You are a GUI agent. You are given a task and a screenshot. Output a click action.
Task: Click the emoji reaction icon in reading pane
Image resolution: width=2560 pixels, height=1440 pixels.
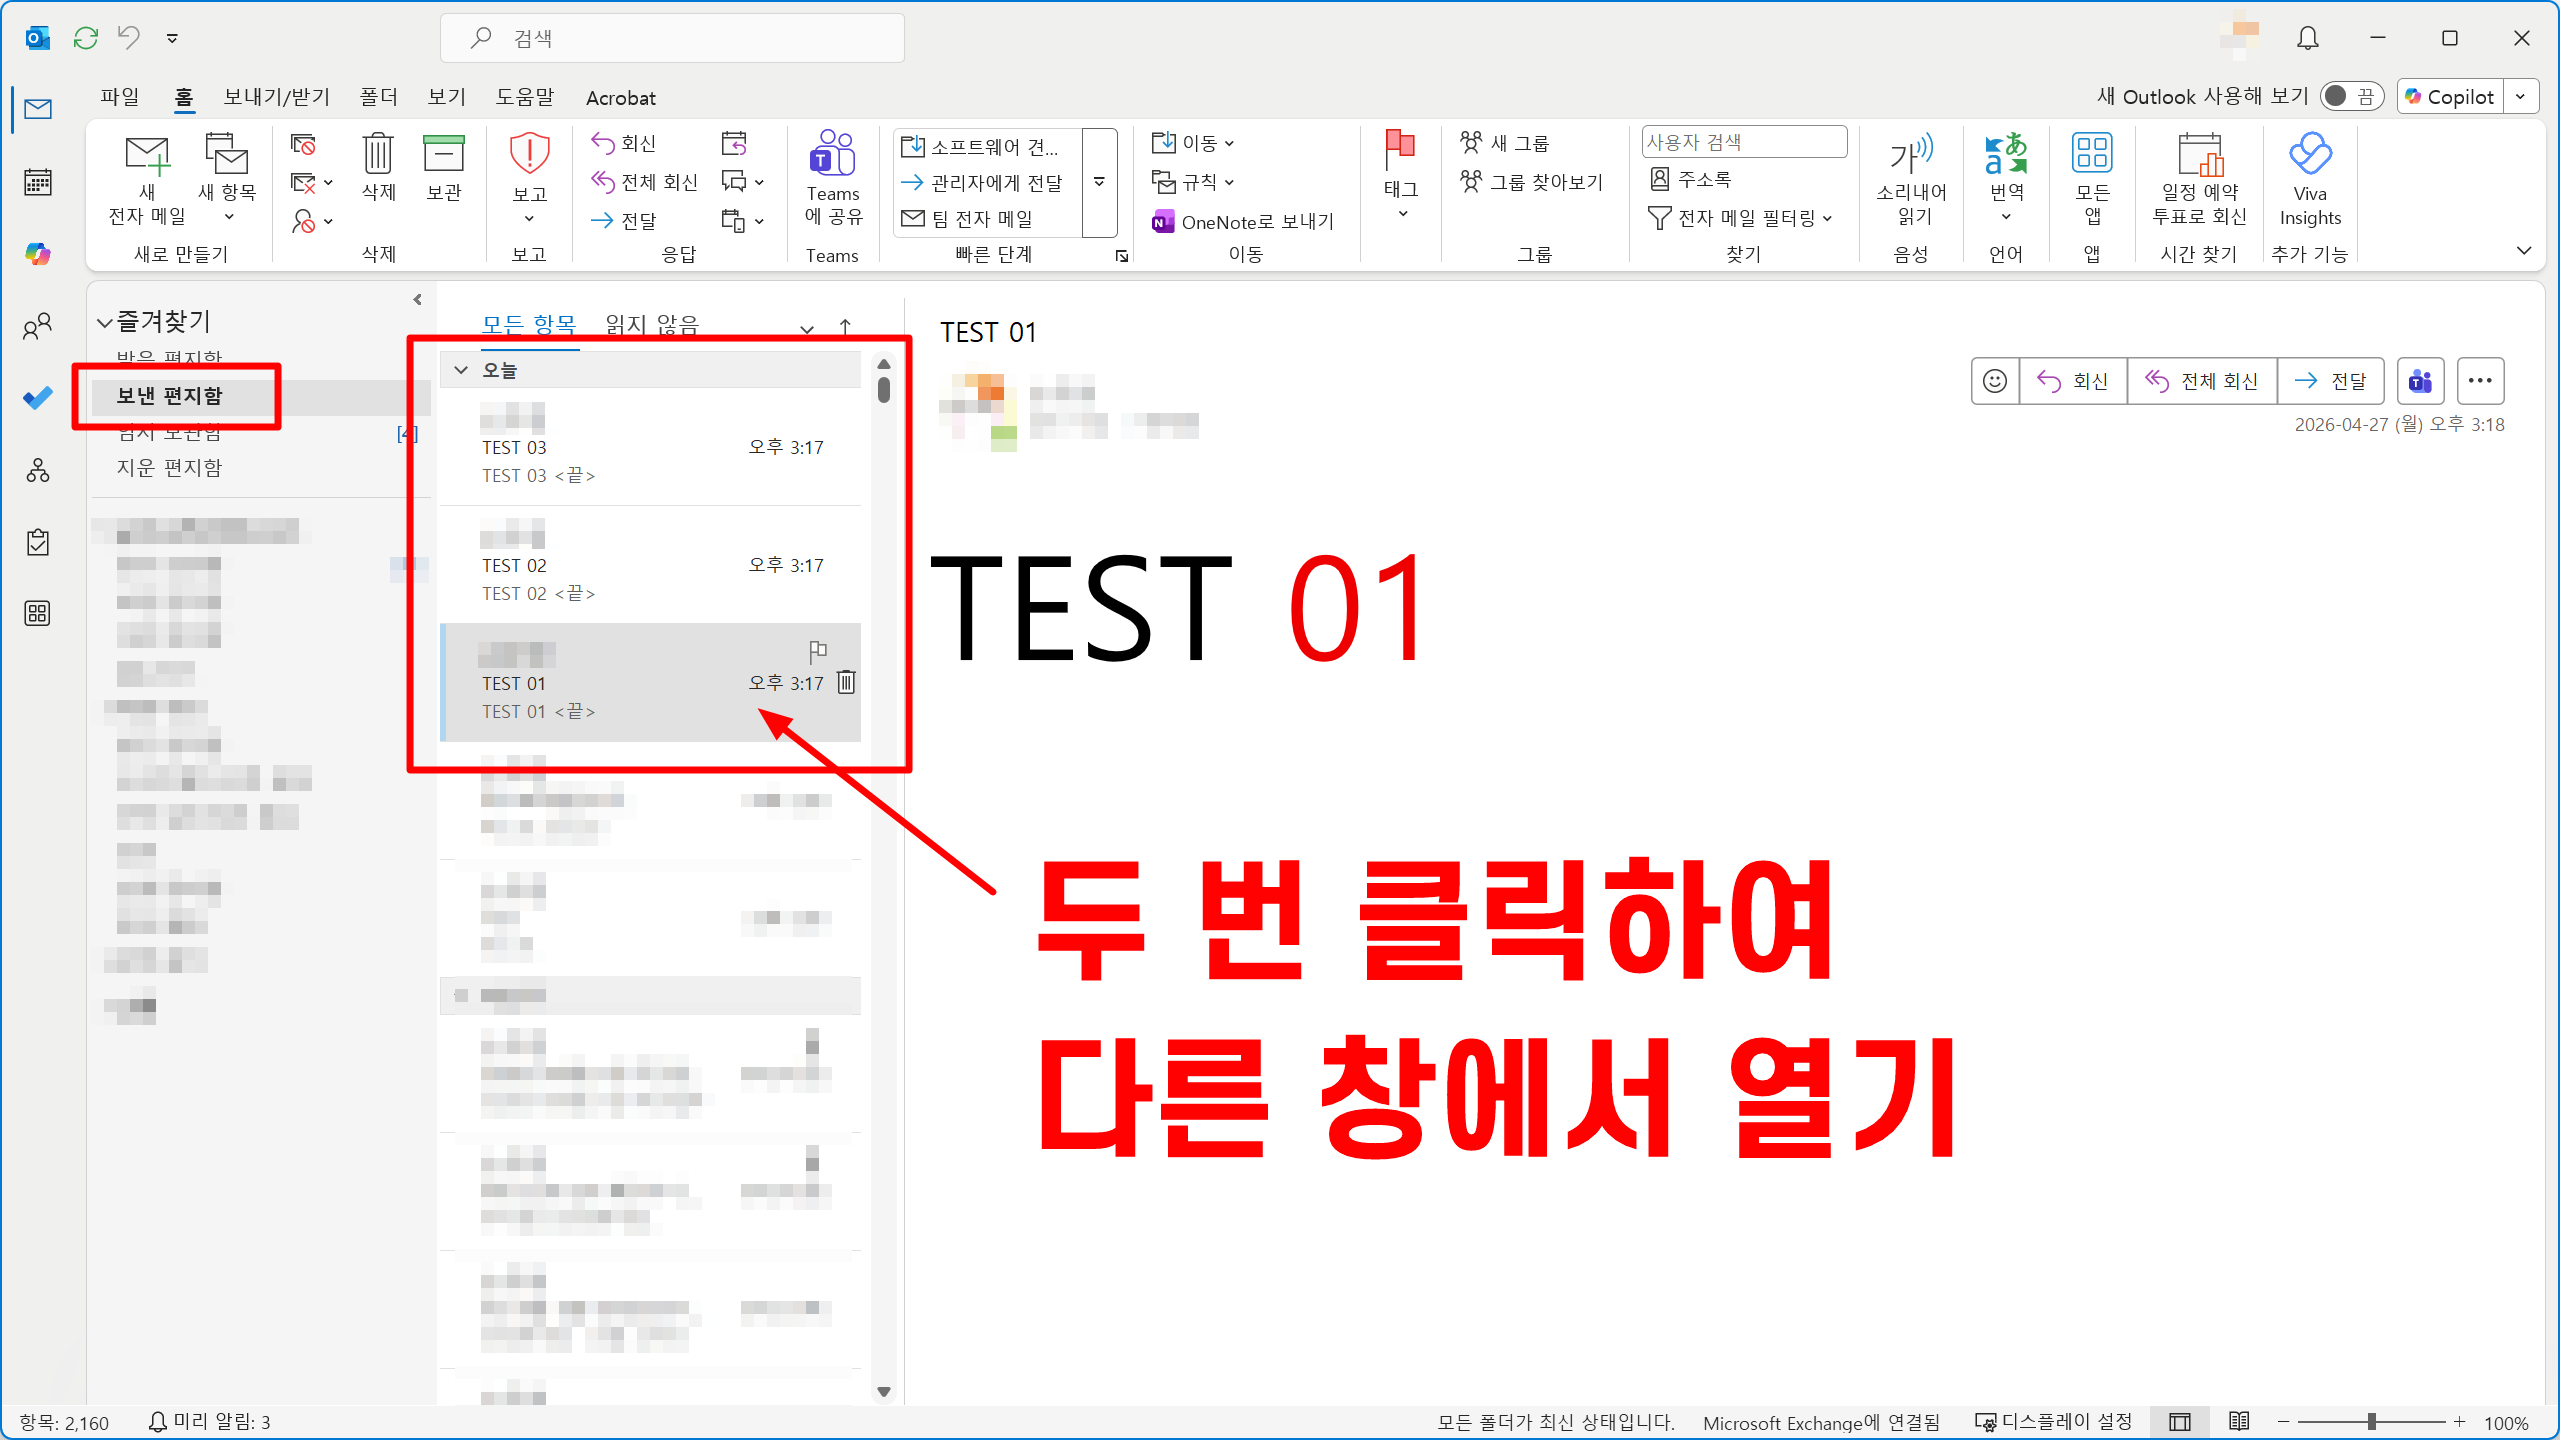(x=1995, y=381)
